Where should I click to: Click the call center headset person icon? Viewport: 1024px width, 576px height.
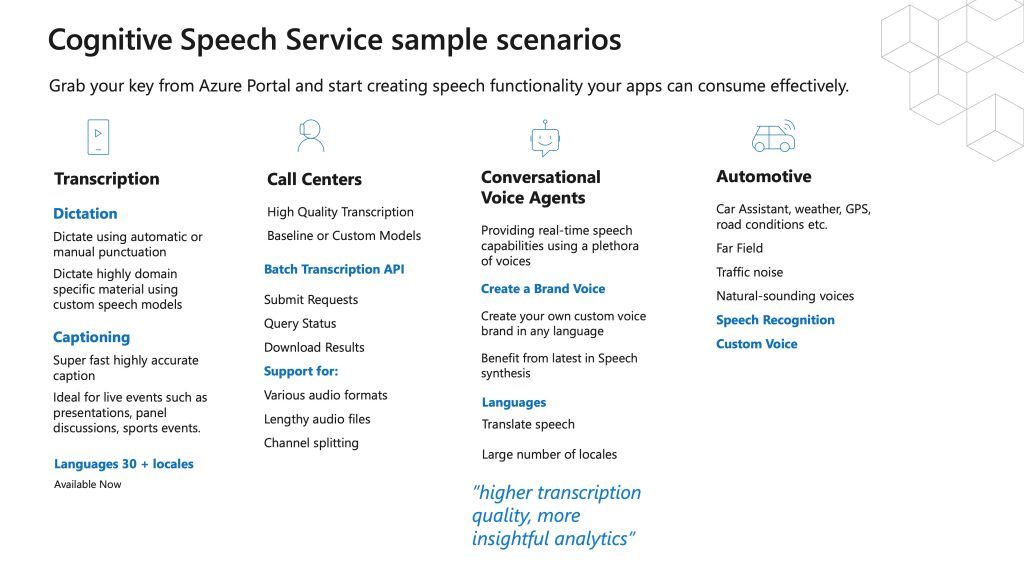(310, 136)
